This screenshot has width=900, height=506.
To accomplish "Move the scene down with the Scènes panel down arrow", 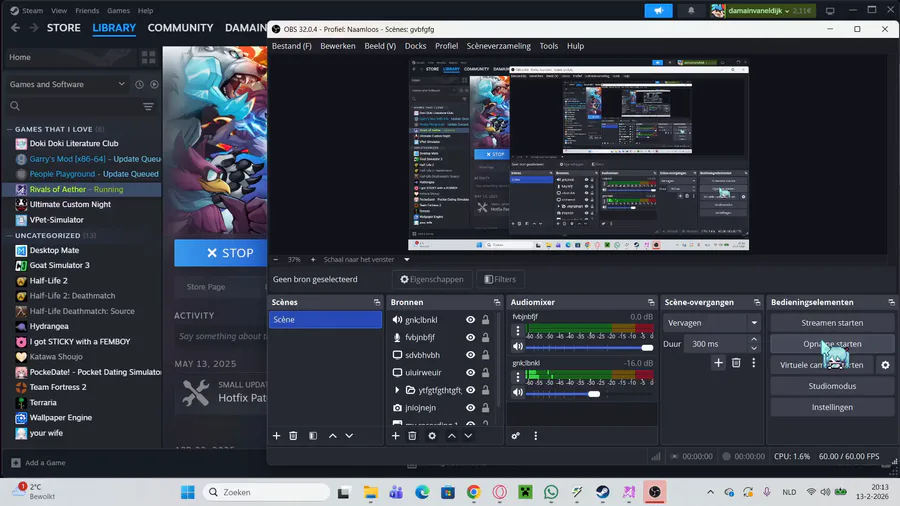I will (349, 436).
